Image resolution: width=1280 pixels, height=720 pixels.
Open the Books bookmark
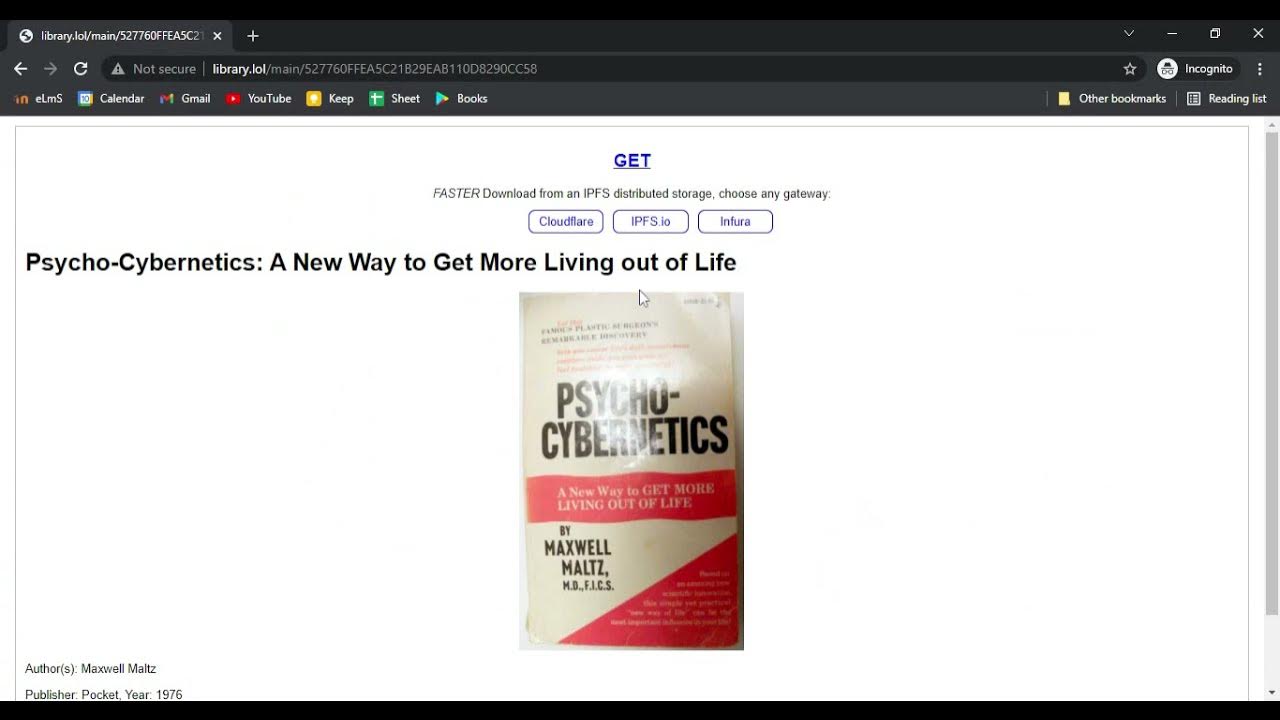pyautogui.click(x=461, y=99)
